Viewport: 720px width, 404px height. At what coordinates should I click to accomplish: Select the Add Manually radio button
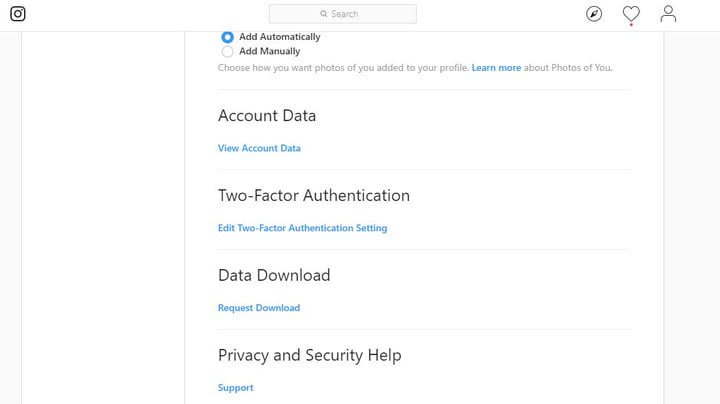click(227, 51)
